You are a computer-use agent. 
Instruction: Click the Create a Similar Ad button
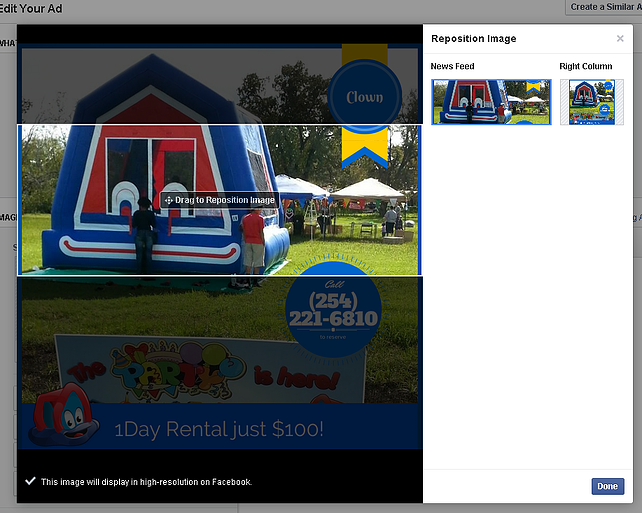click(x=605, y=7)
